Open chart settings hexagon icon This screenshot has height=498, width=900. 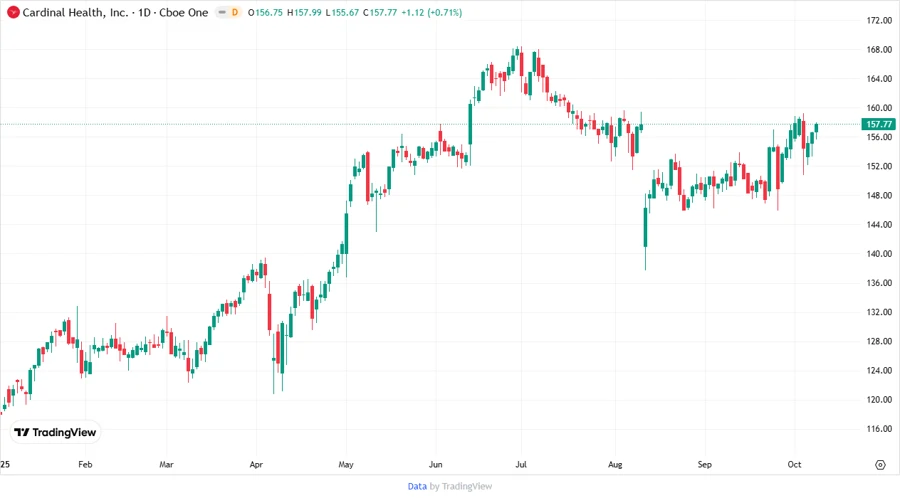[x=880, y=465]
